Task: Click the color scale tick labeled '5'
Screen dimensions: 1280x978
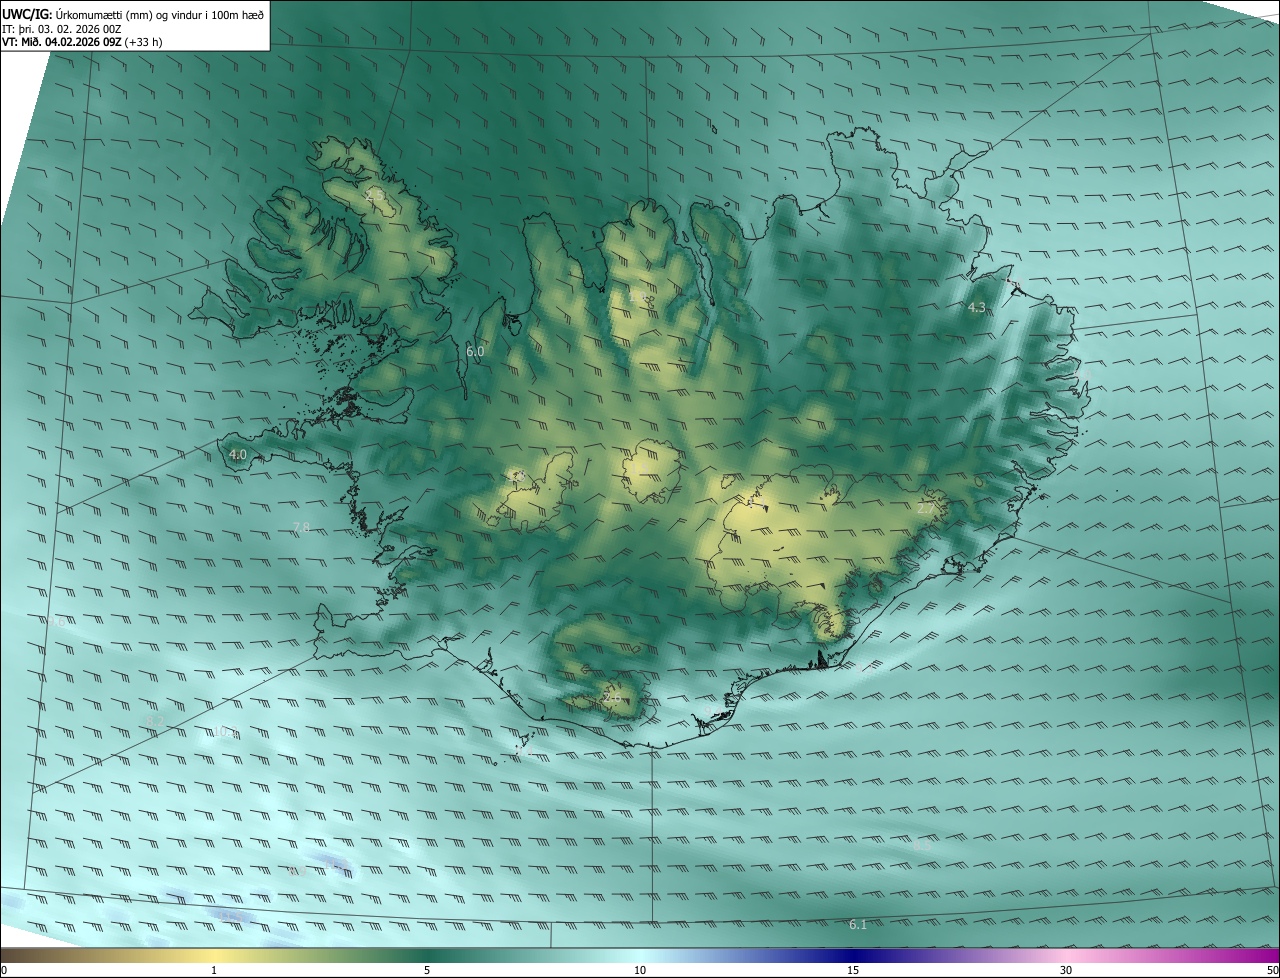Action: [427, 970]
